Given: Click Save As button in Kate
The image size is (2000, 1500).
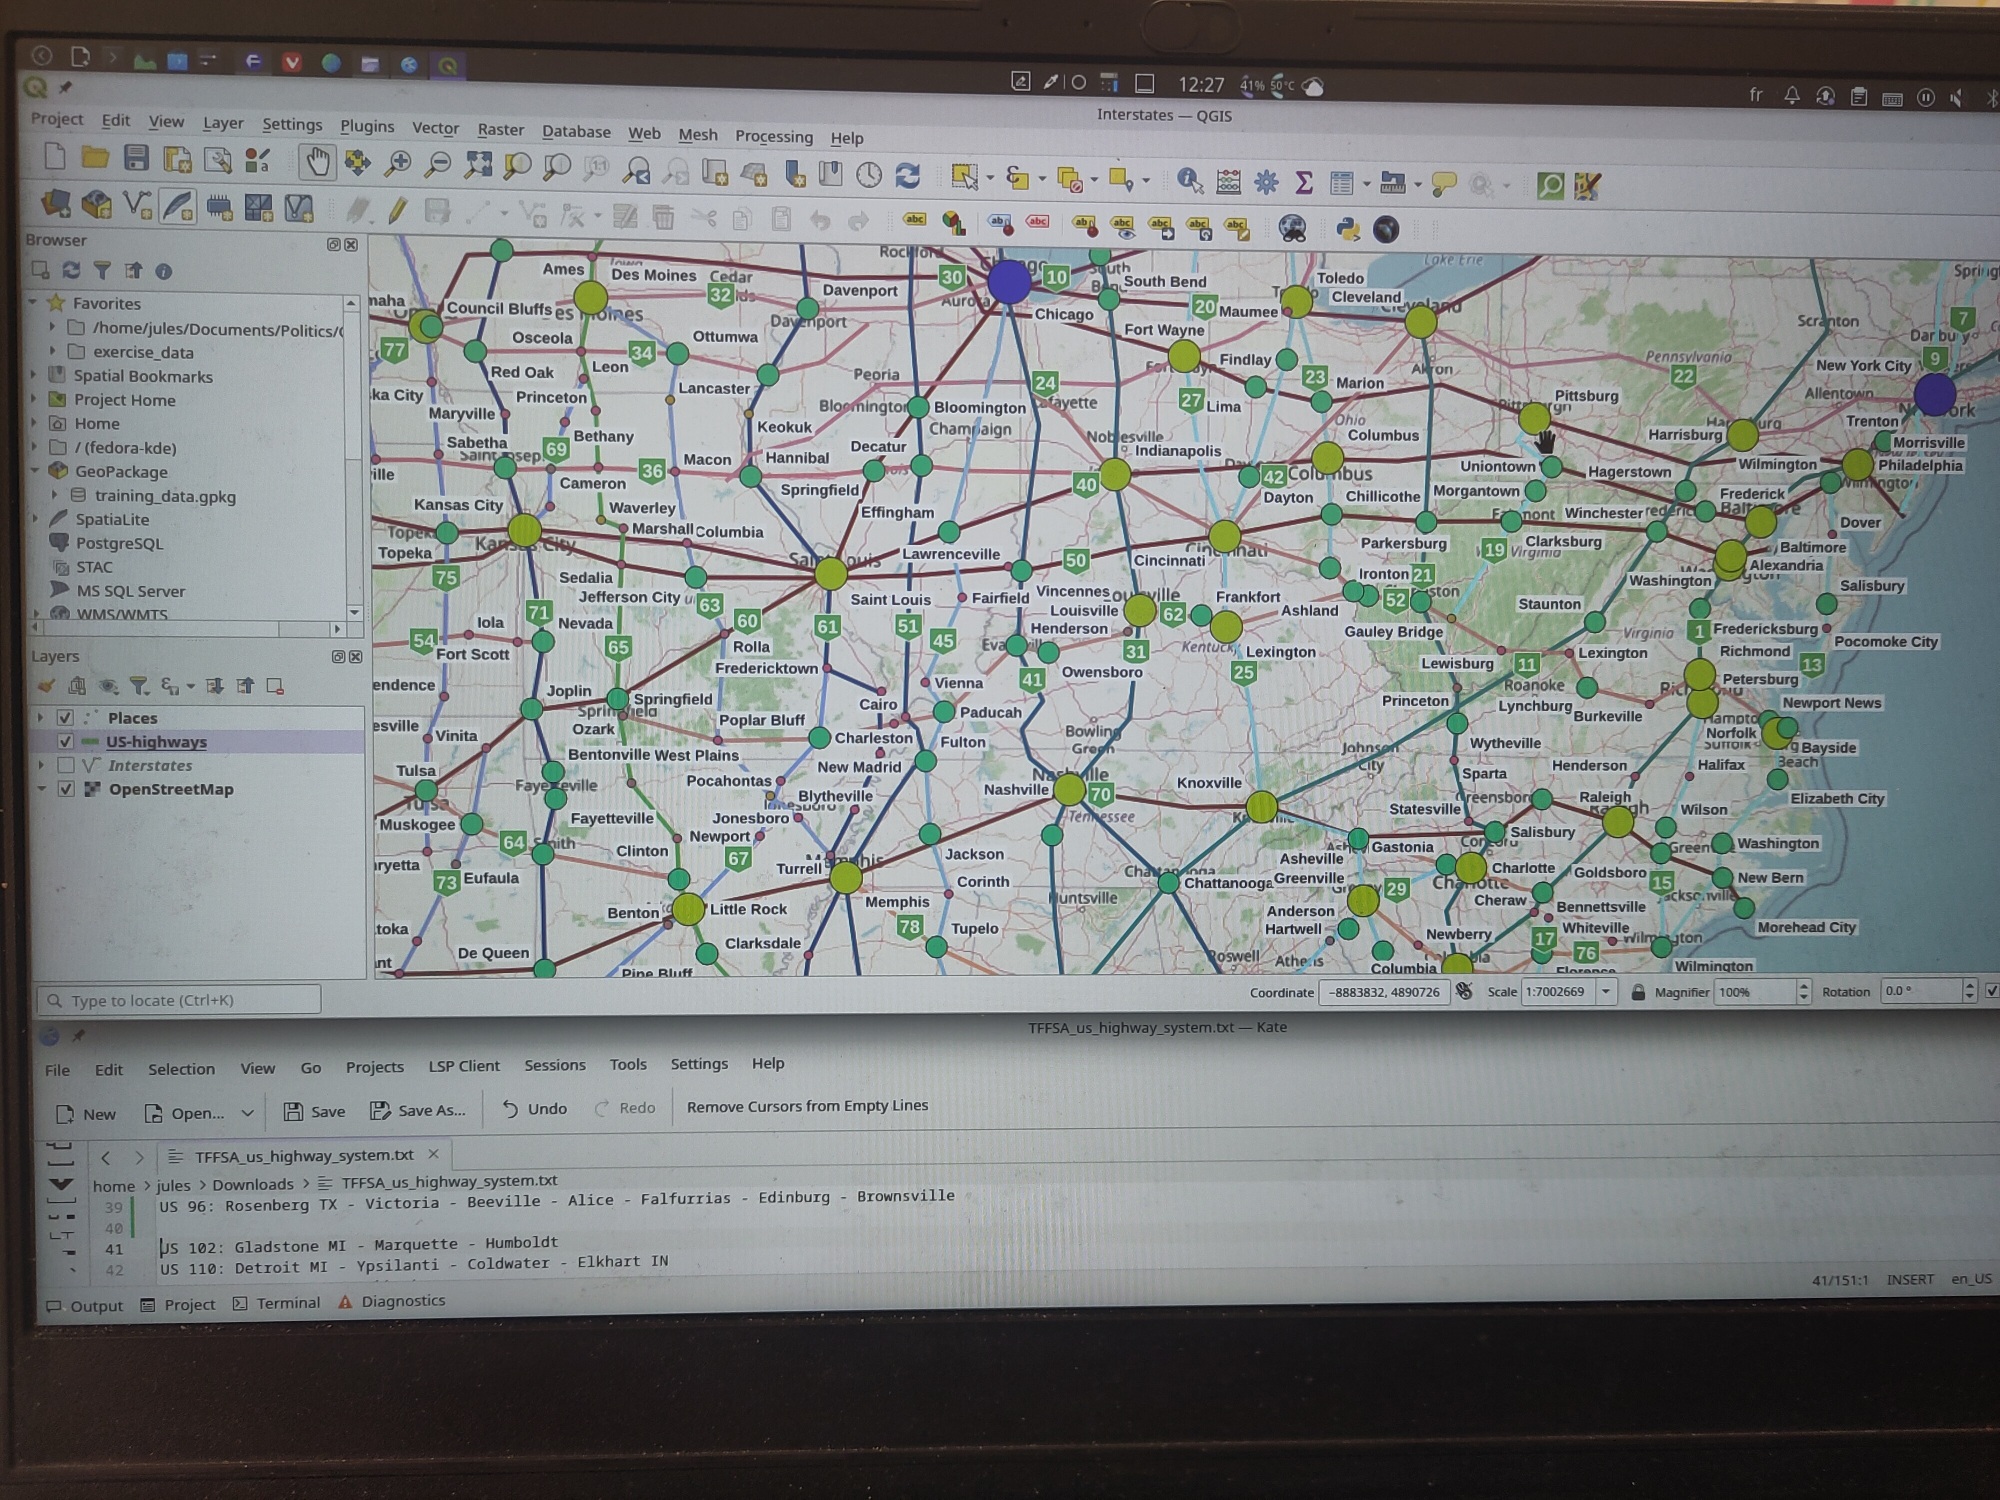Looking at the screenshot, I should click(x=418, y=1110).
